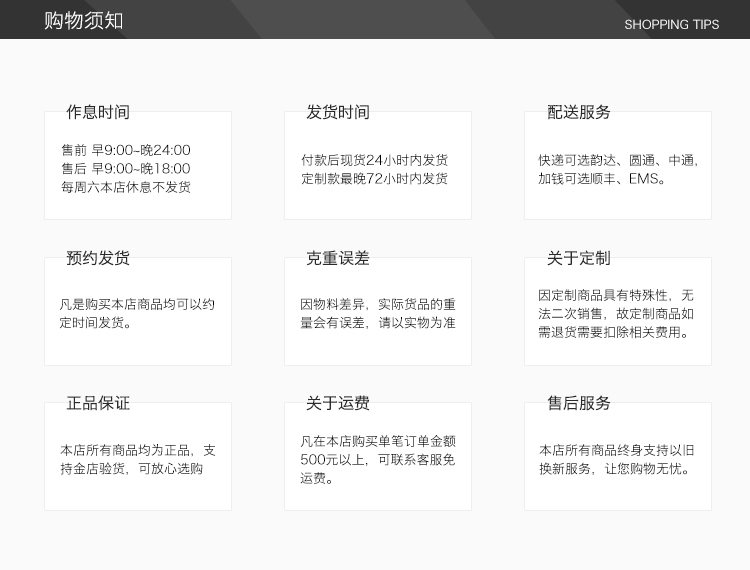Screen dimensions: 750x570
Task: Click the line 快递可选韵达、圆通、中通
Action: click(x=618, y=160)
